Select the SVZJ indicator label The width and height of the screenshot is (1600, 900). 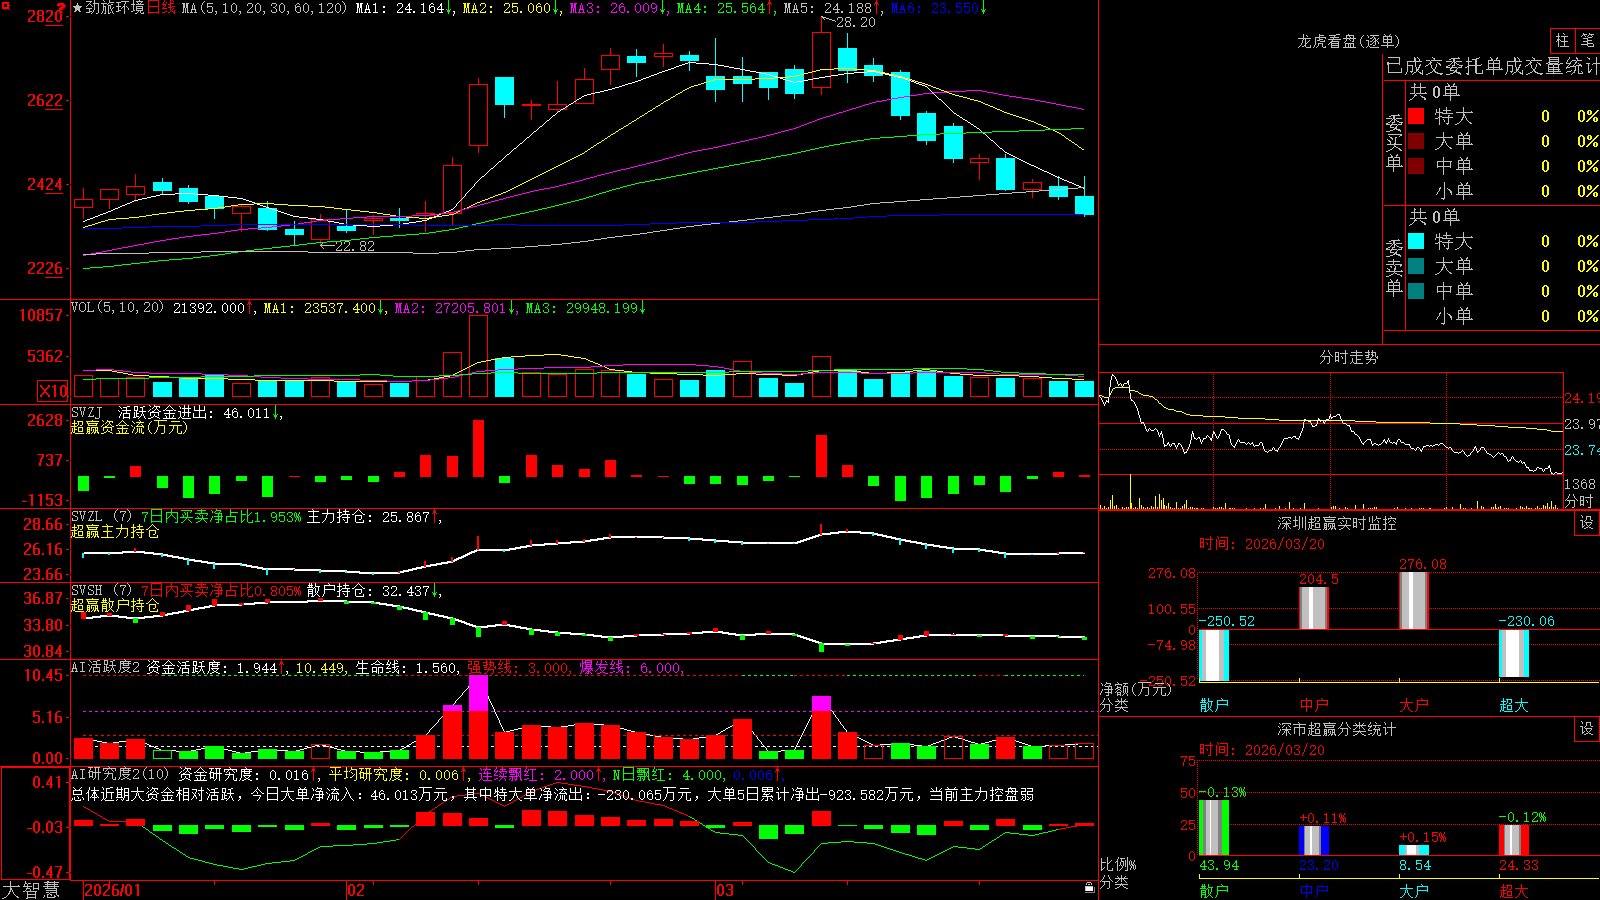pos(87,412)
